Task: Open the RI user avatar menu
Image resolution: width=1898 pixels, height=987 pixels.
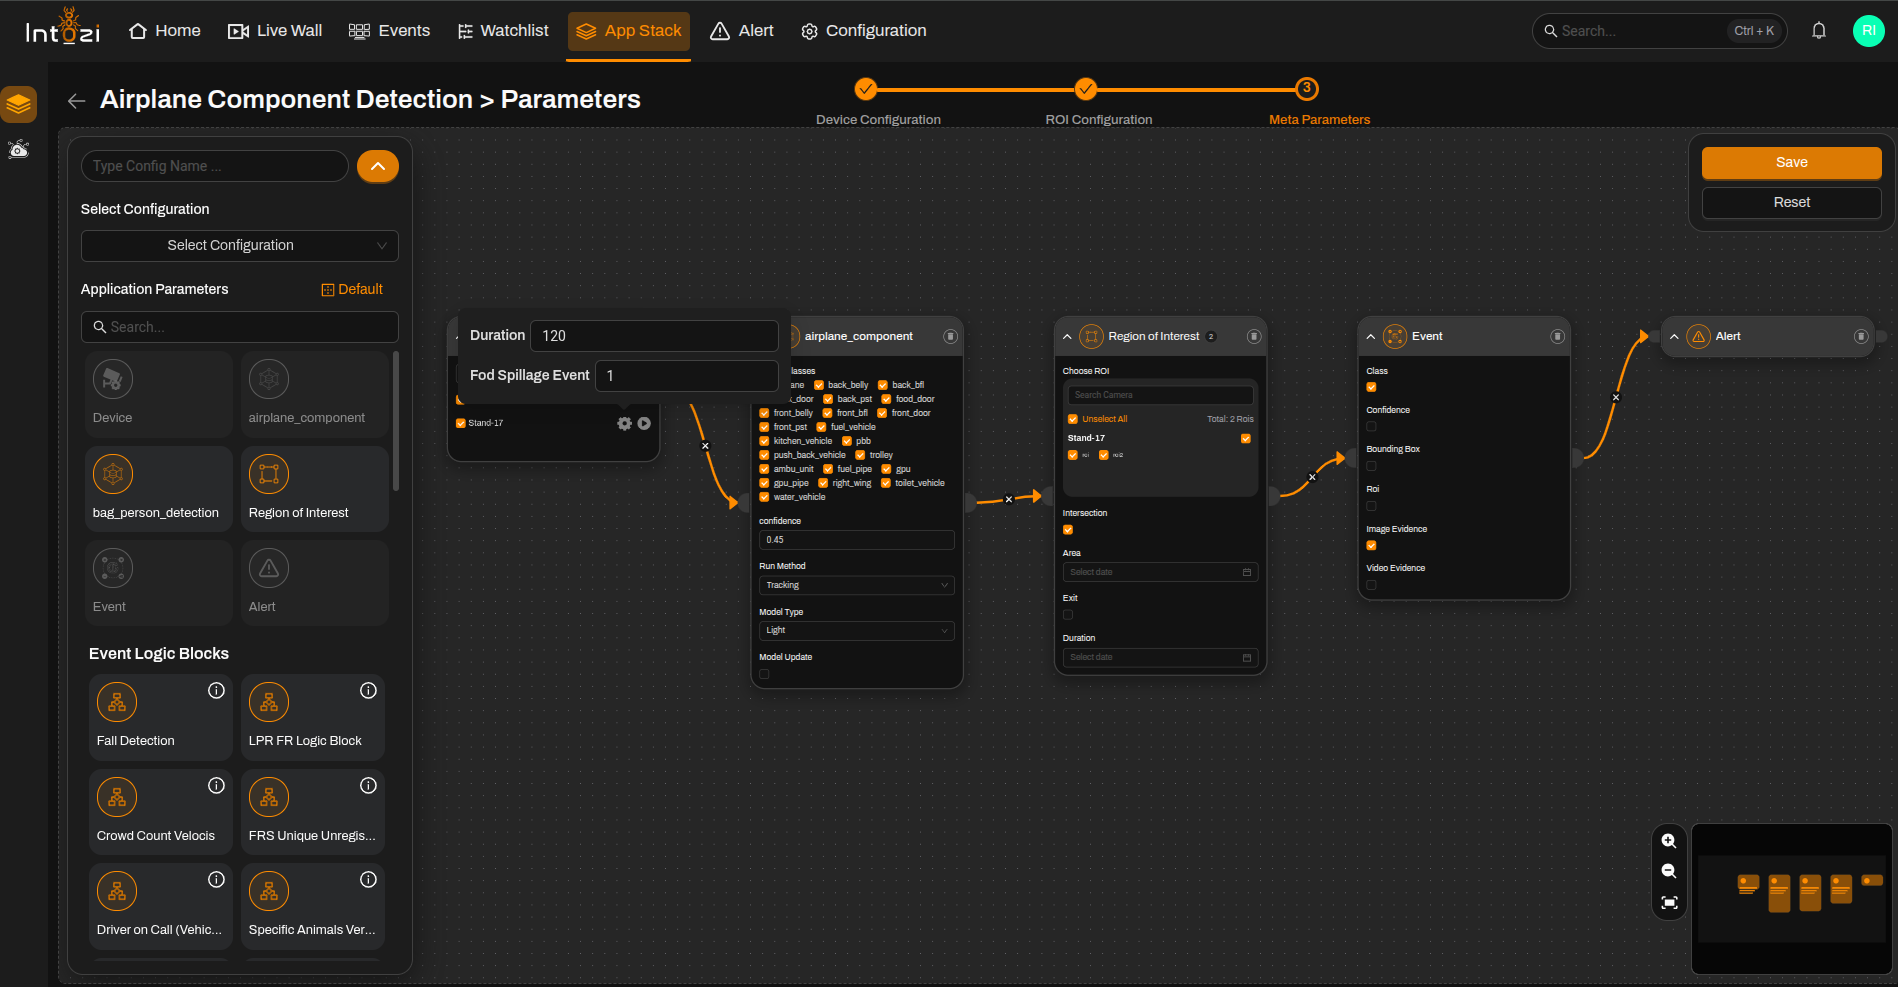Action: 1868,31
